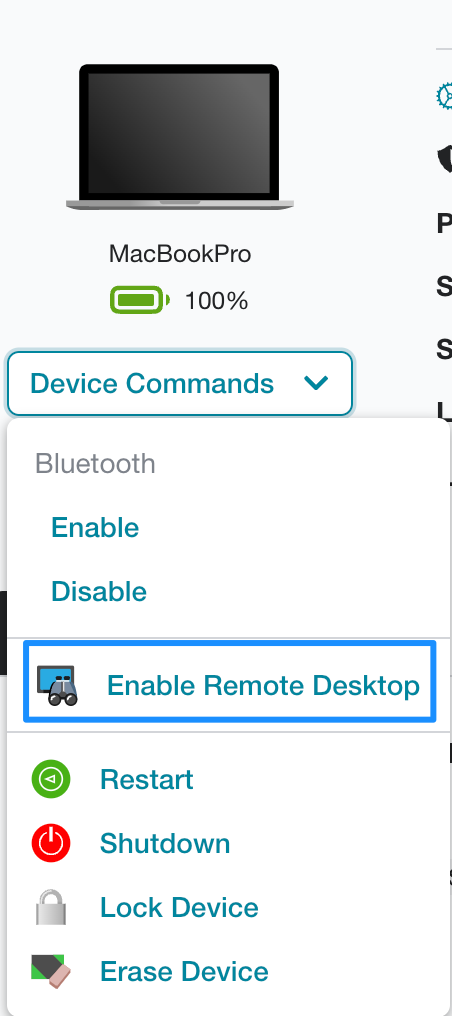This screenshot has width=452, height=1016.
Task: Click the MacBook Pro device image
Action: click(x=179, y=137)
